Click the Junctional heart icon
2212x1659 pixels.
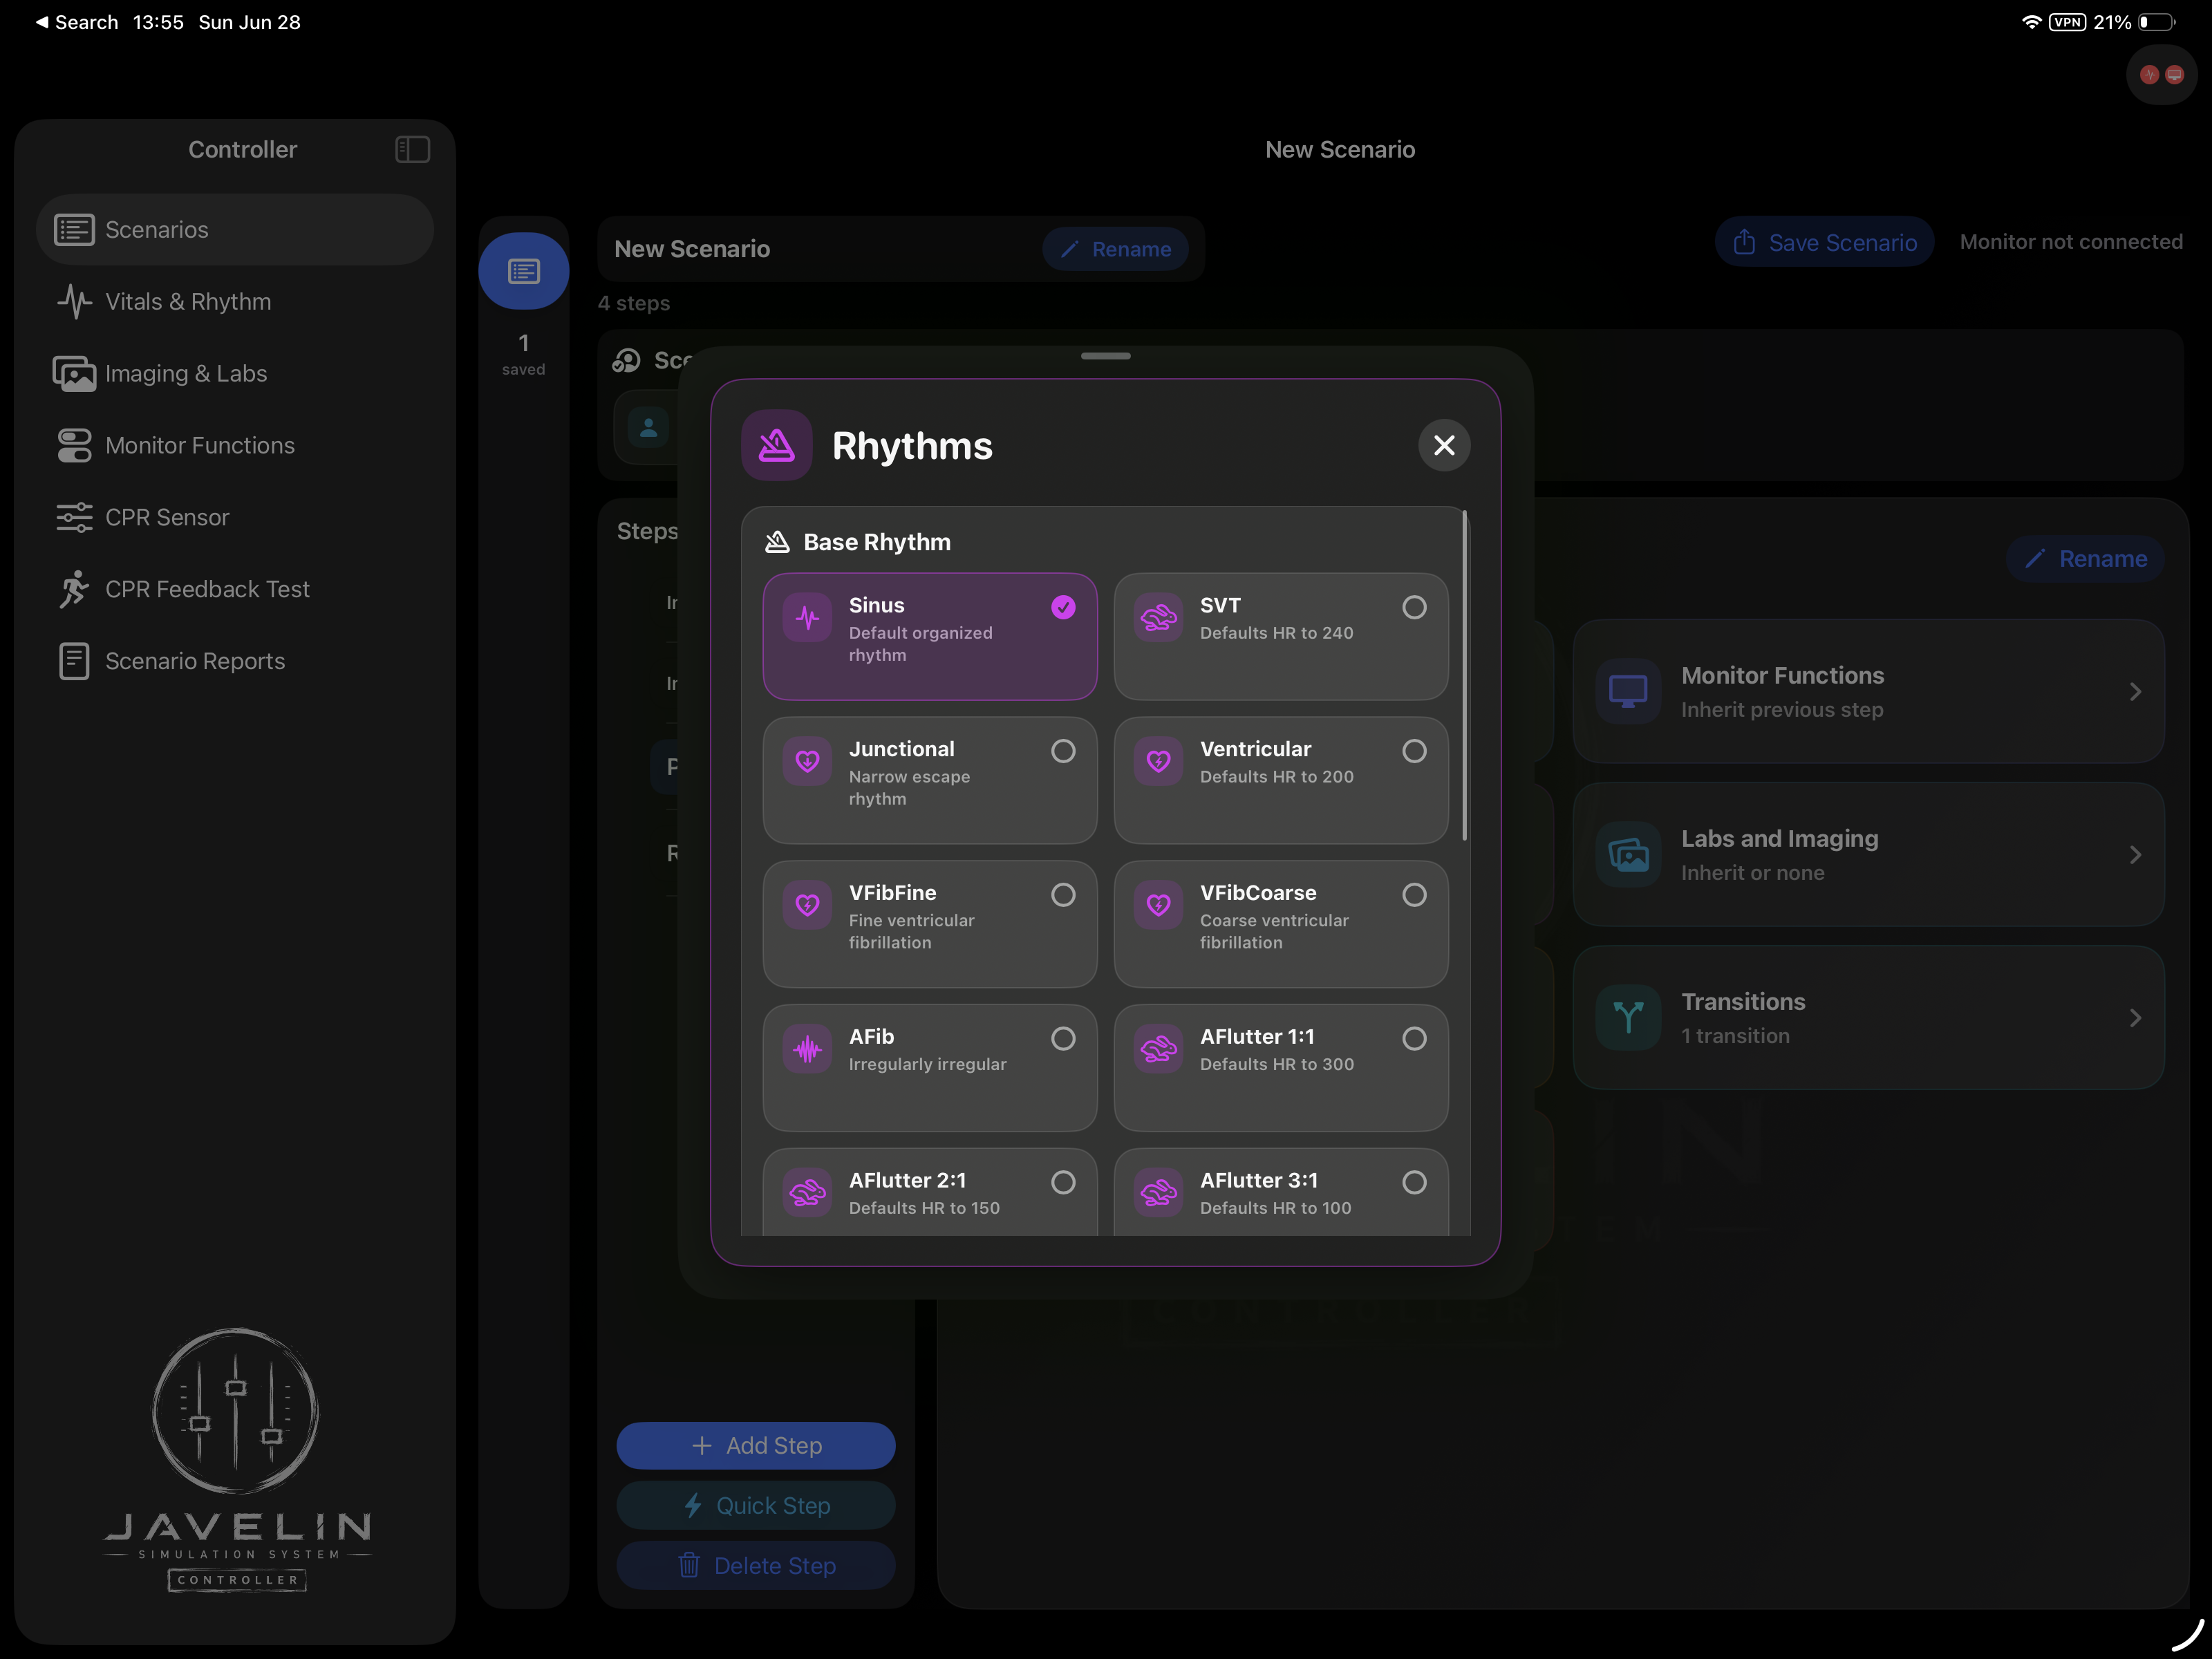(807, 762)
